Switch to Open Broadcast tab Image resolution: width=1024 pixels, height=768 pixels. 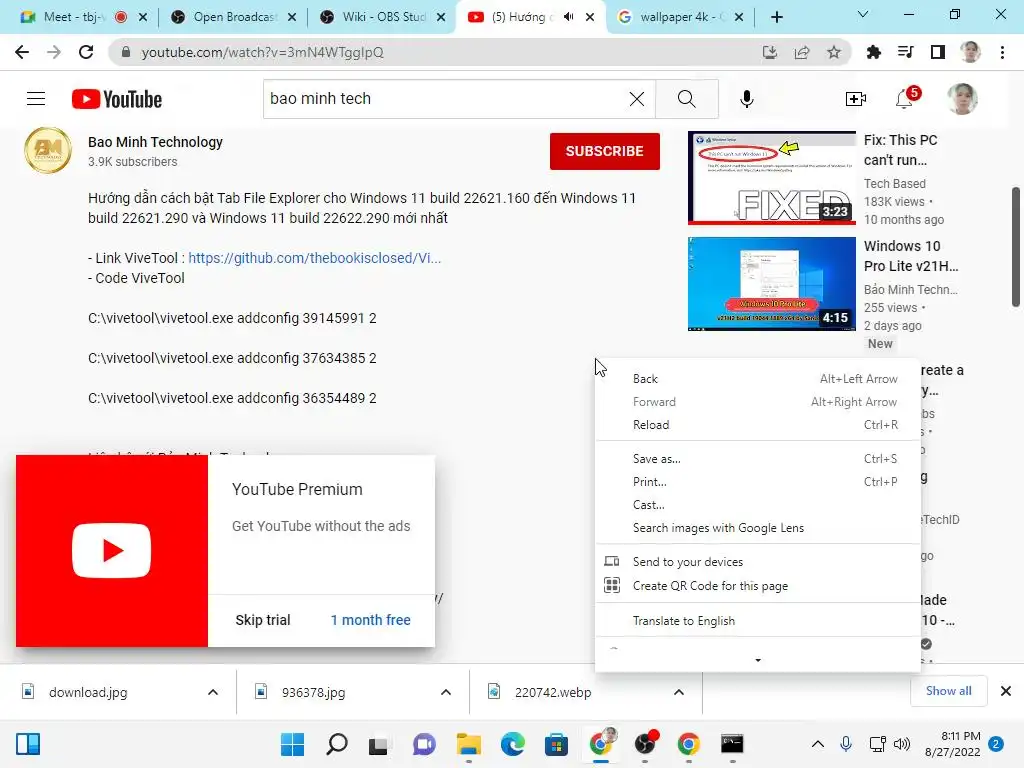click(x=234, y=17)
